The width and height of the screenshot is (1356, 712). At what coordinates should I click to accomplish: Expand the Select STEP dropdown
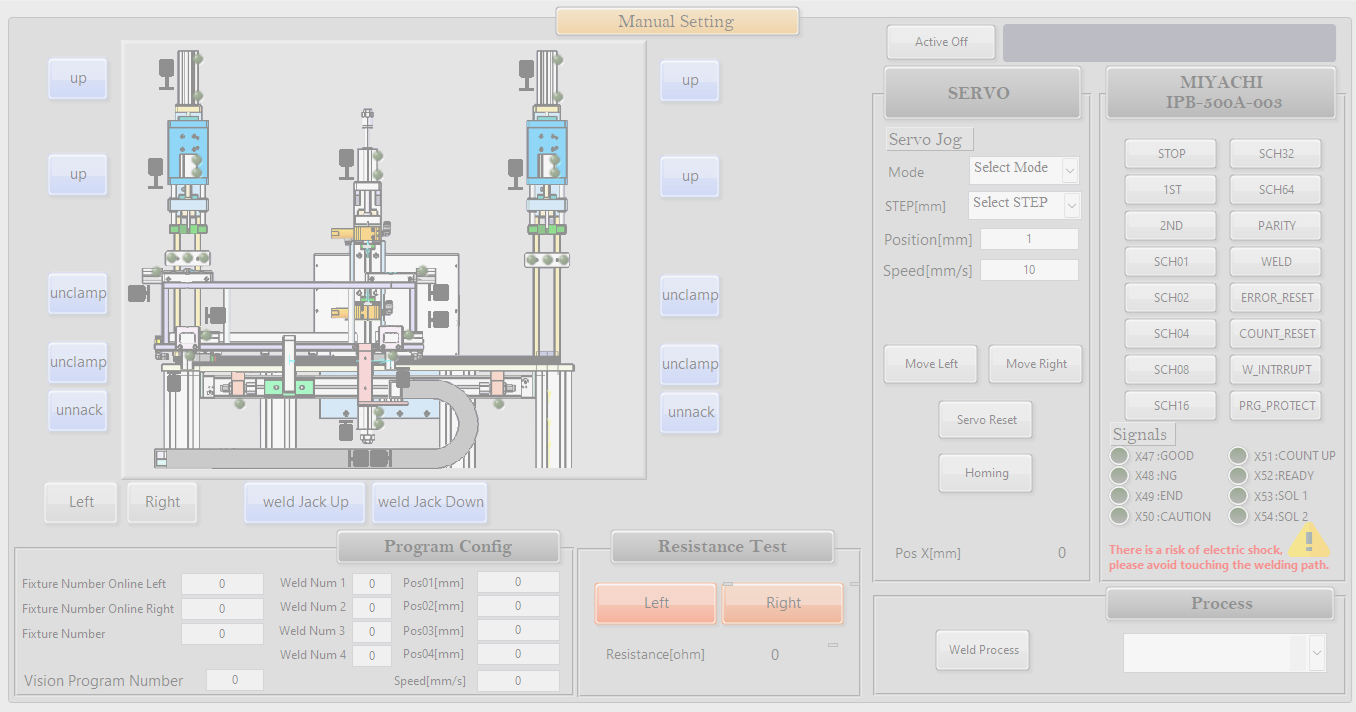coord(1024,204)
